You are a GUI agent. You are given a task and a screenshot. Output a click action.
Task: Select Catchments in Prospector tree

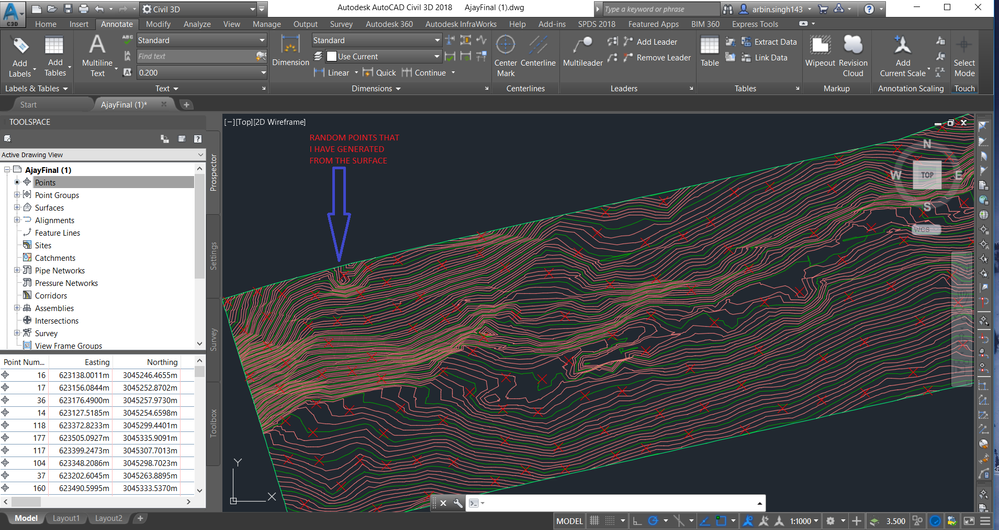click(x=55, y=258)
